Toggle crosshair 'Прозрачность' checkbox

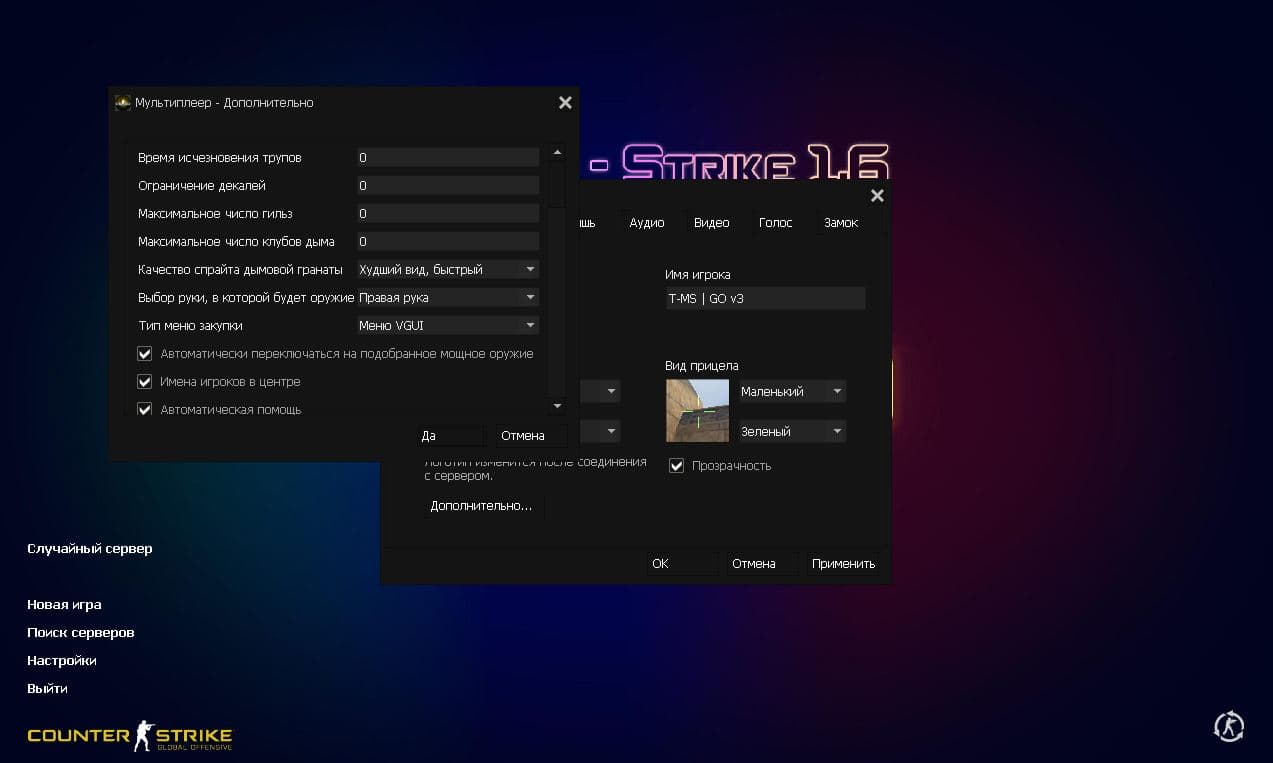677,465
